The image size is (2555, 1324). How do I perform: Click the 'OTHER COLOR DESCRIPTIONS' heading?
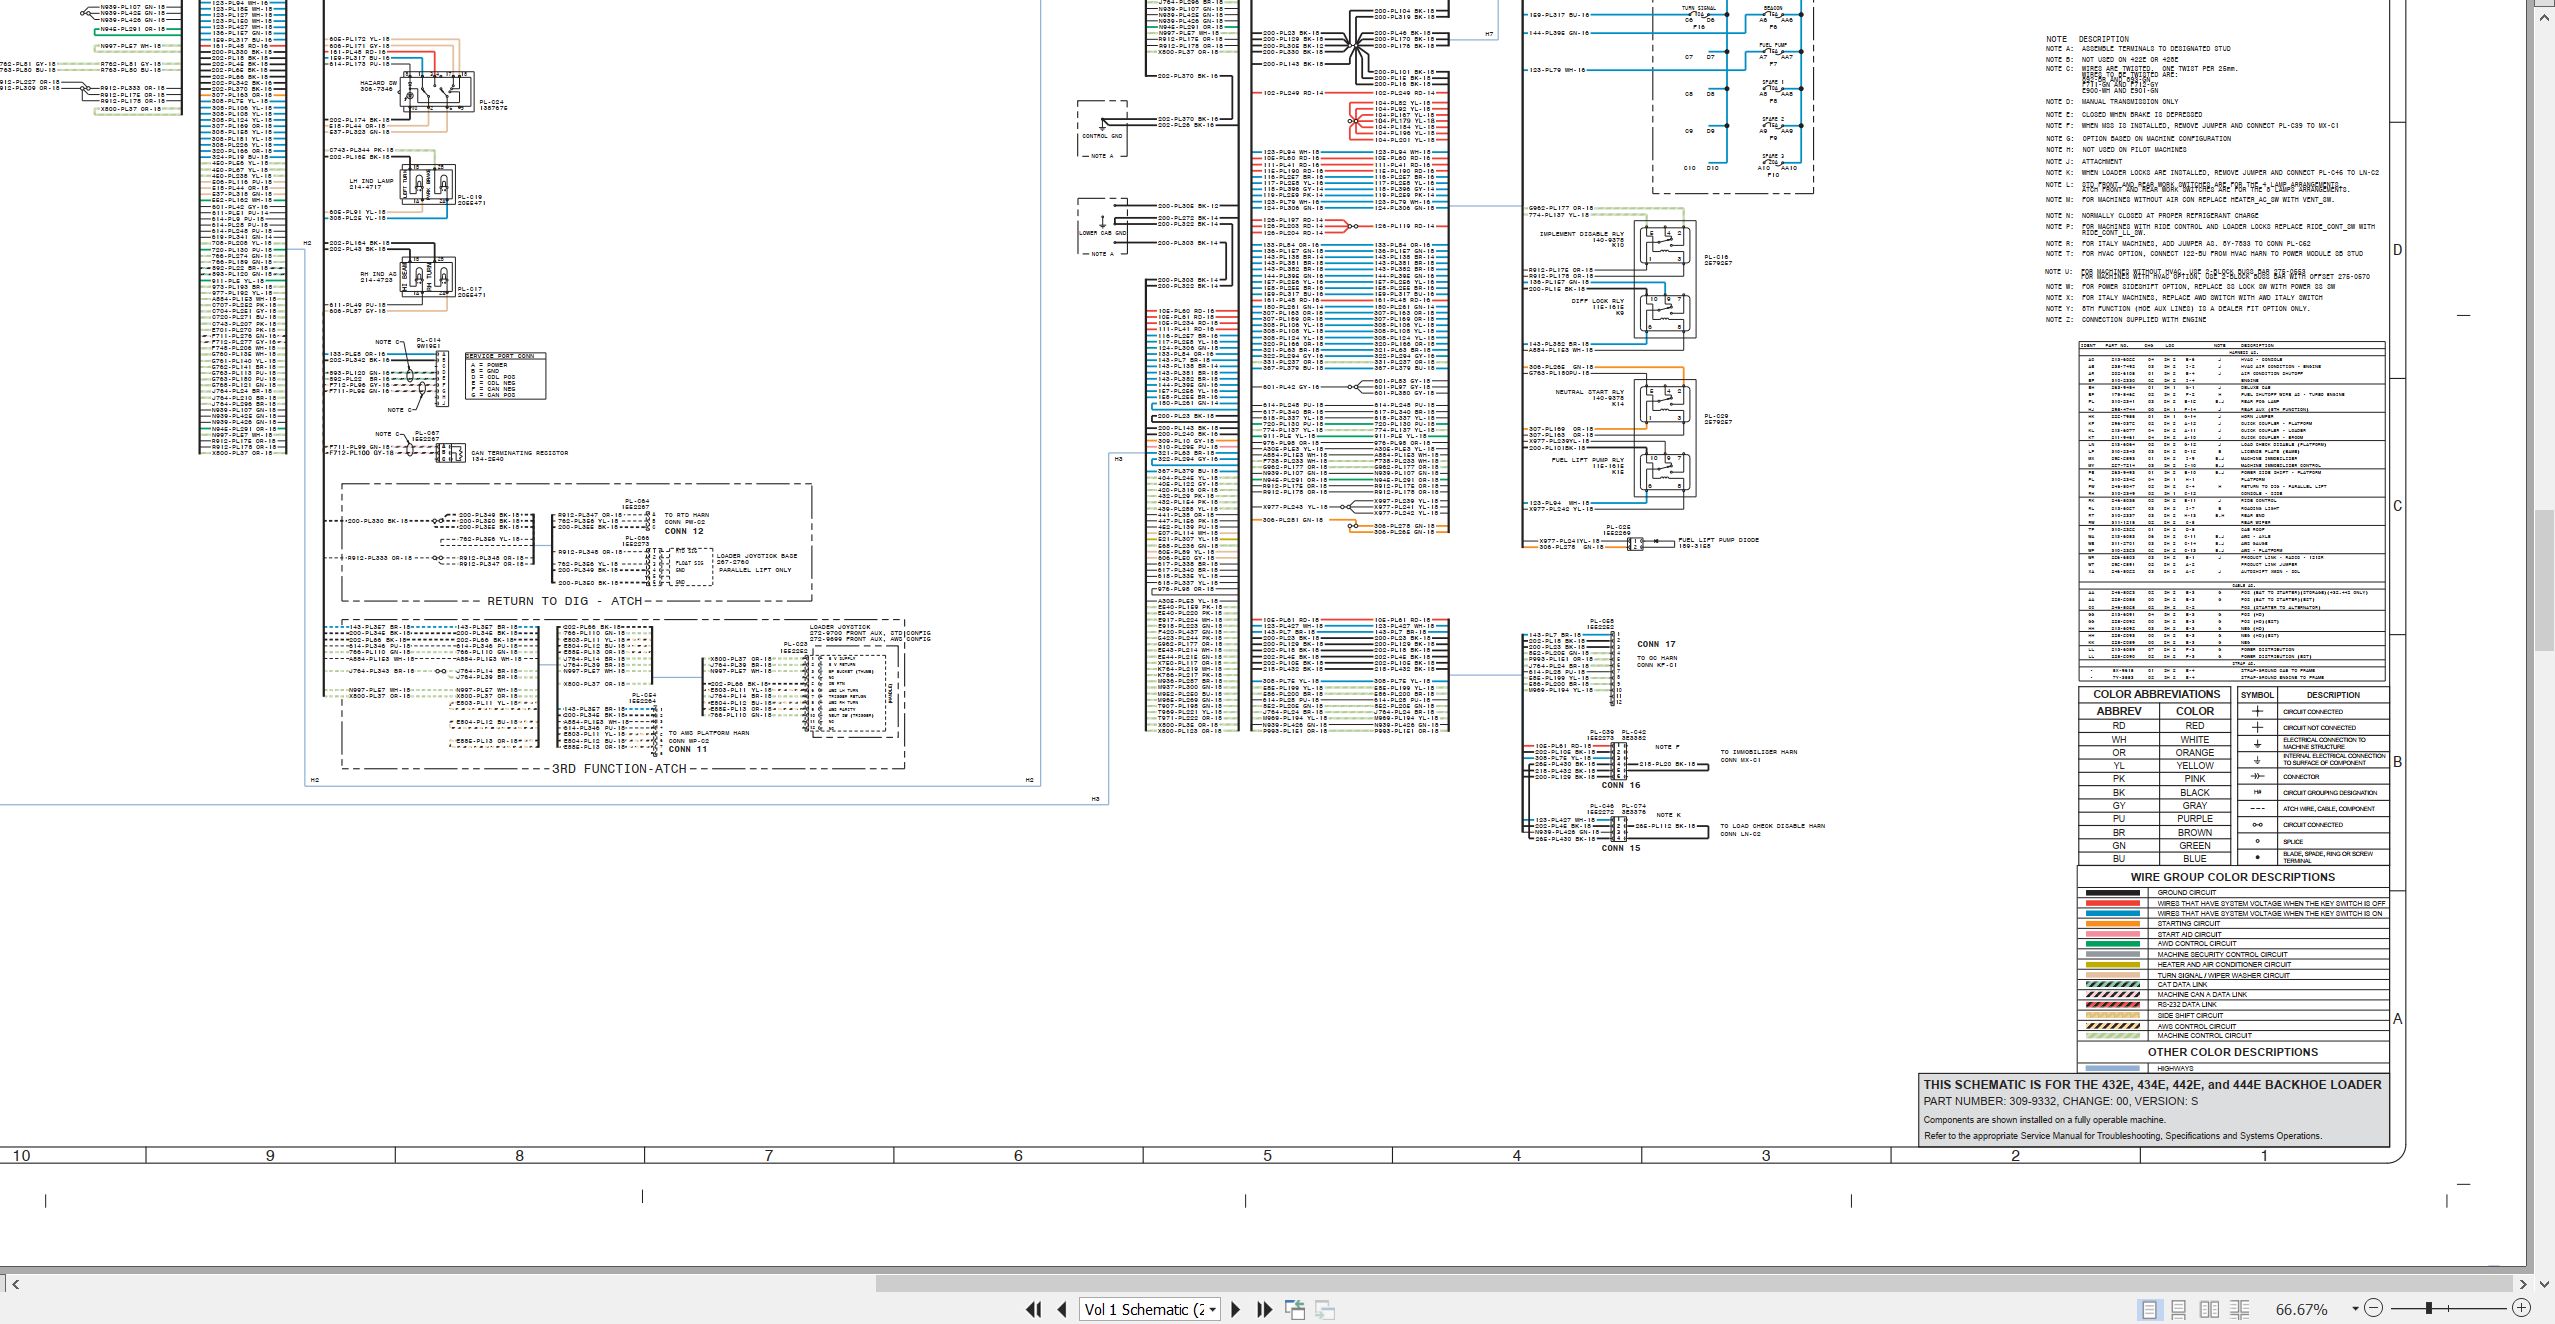(x=2232, y=1052)
